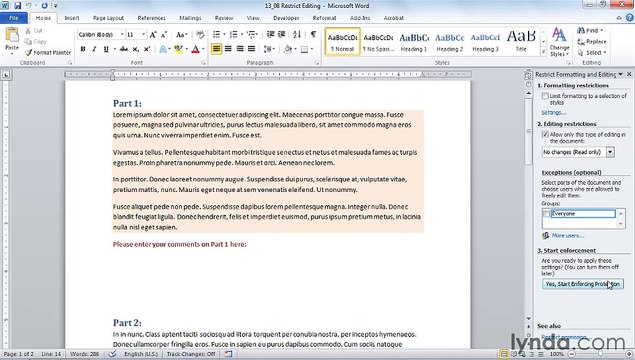Toggle Show paragraph marks icon
This screenshot has width=635, height=360.
(313, 34)
